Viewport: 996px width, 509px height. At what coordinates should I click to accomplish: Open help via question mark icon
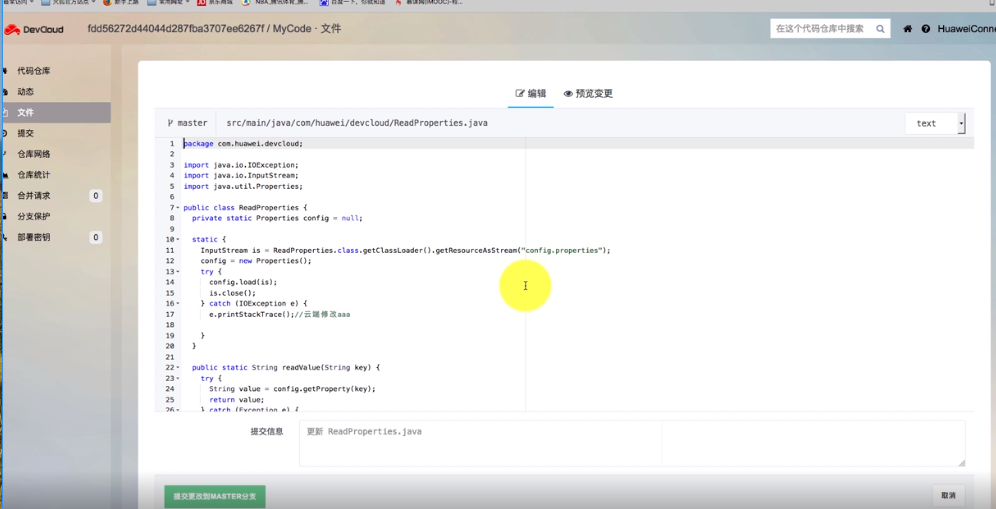925,29
